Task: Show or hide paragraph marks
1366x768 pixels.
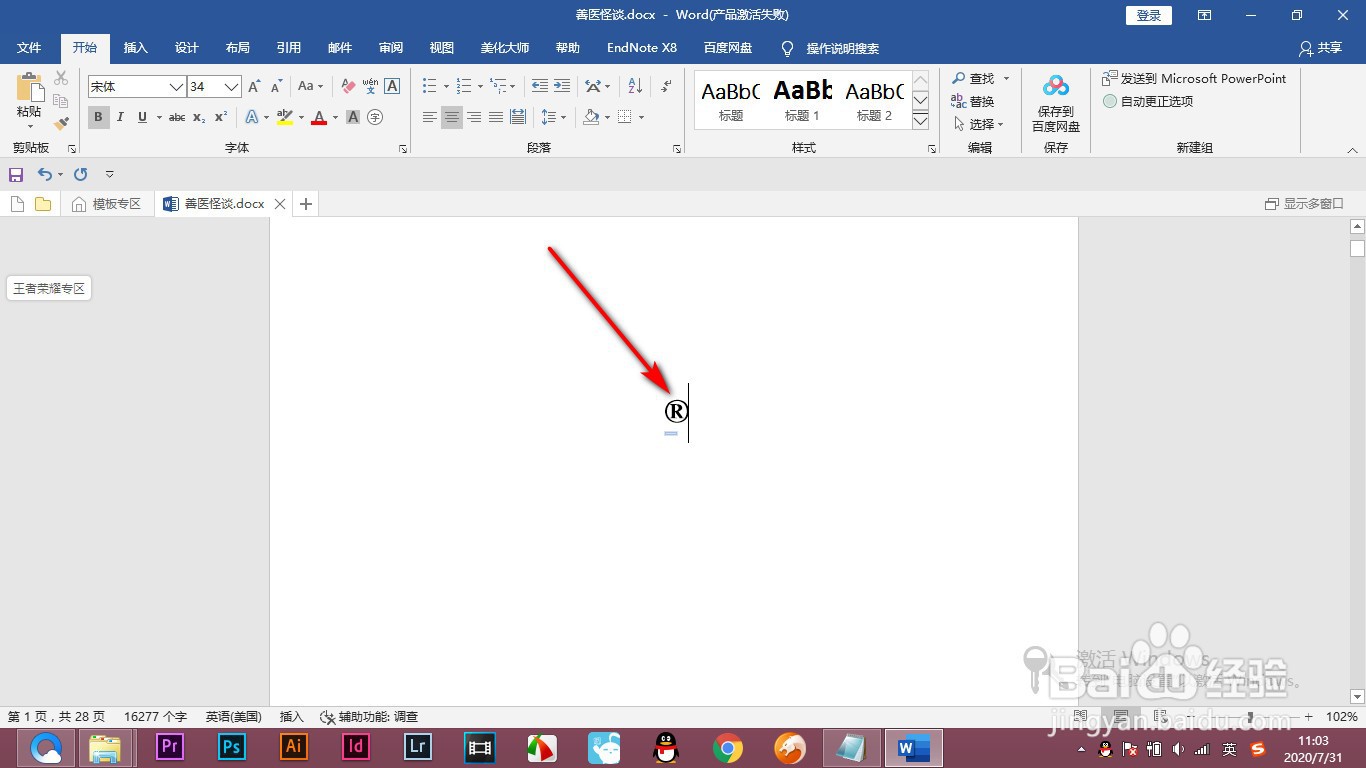Action: pos(666,86)
